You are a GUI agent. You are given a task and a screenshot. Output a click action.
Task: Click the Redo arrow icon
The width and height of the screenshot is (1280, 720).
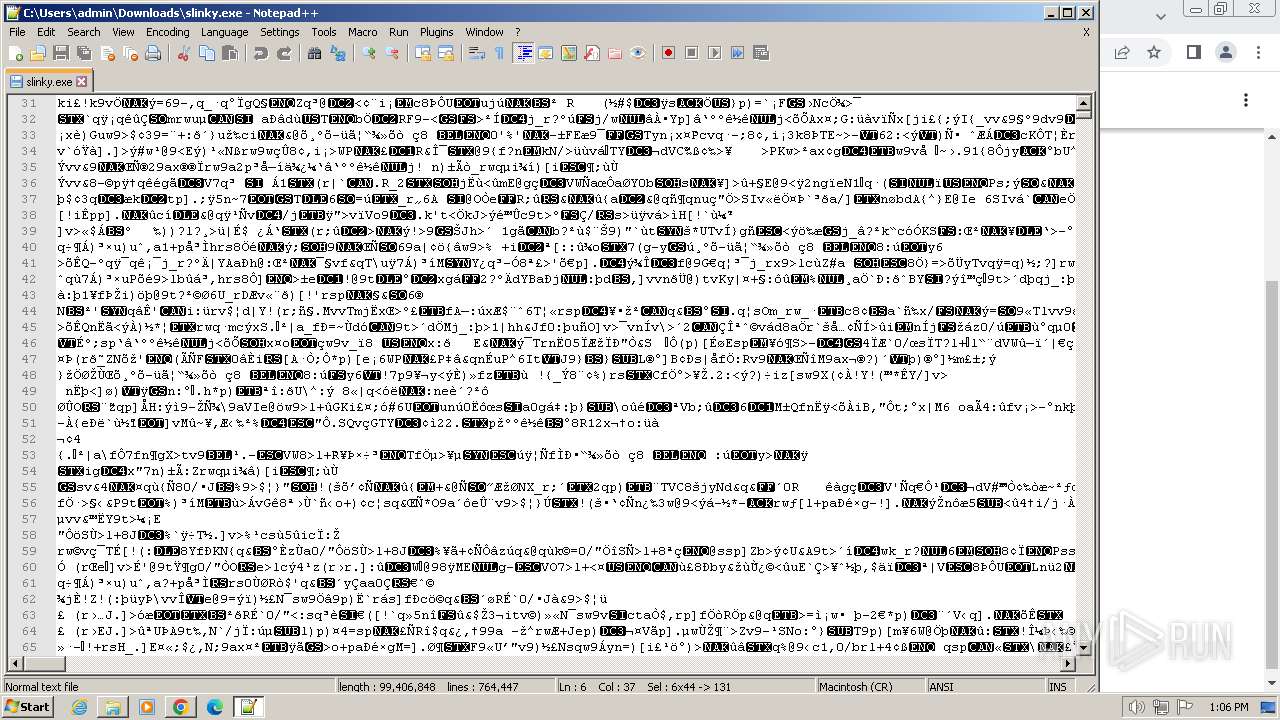(284, 53)
